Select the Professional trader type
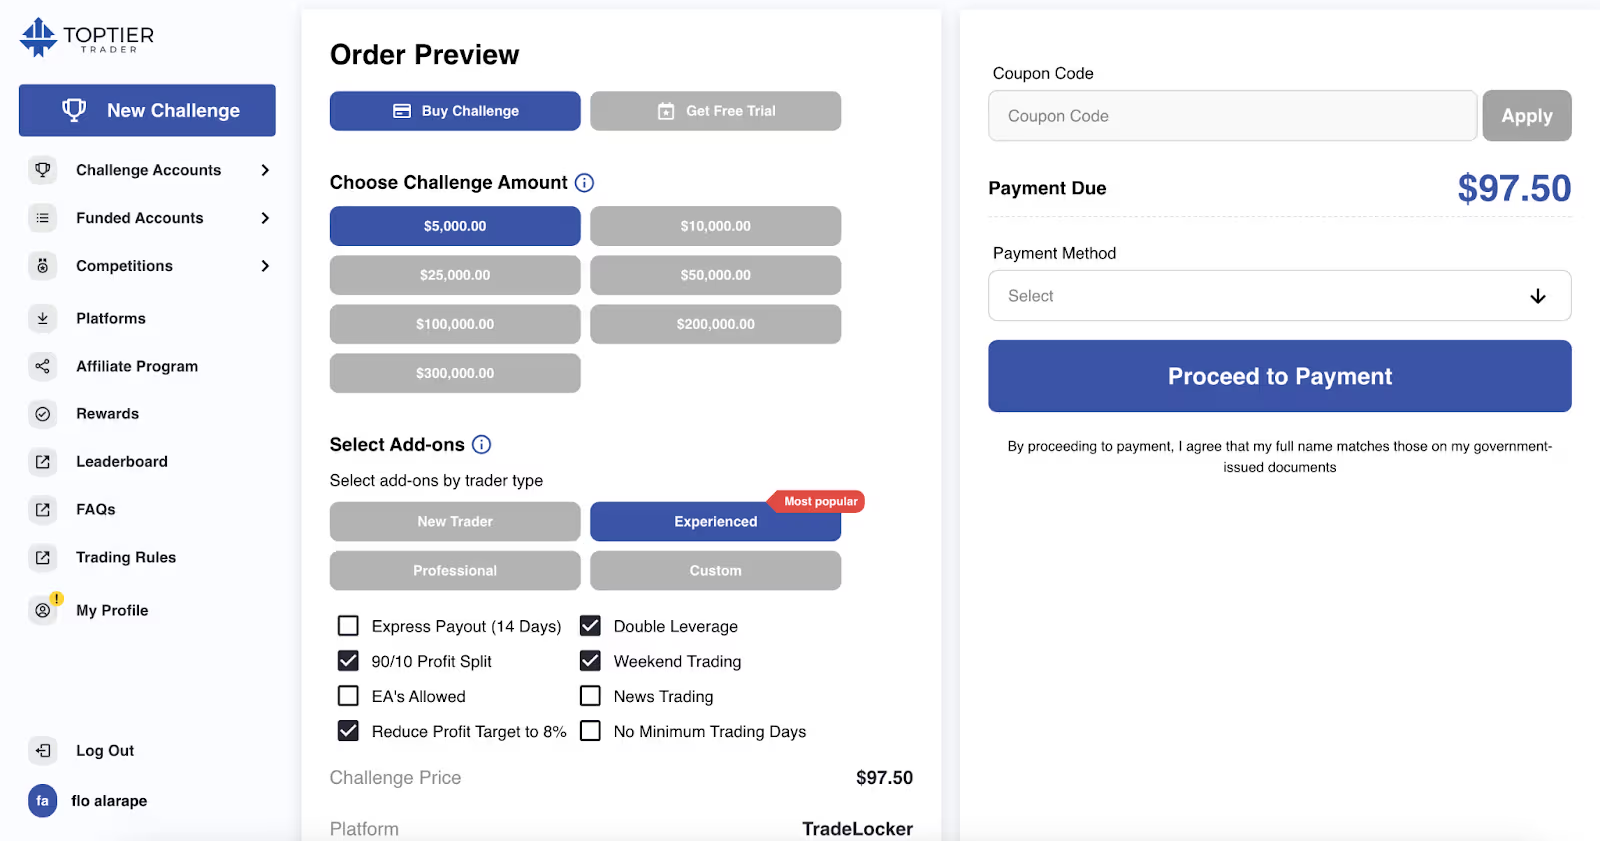 coord(454,570)
